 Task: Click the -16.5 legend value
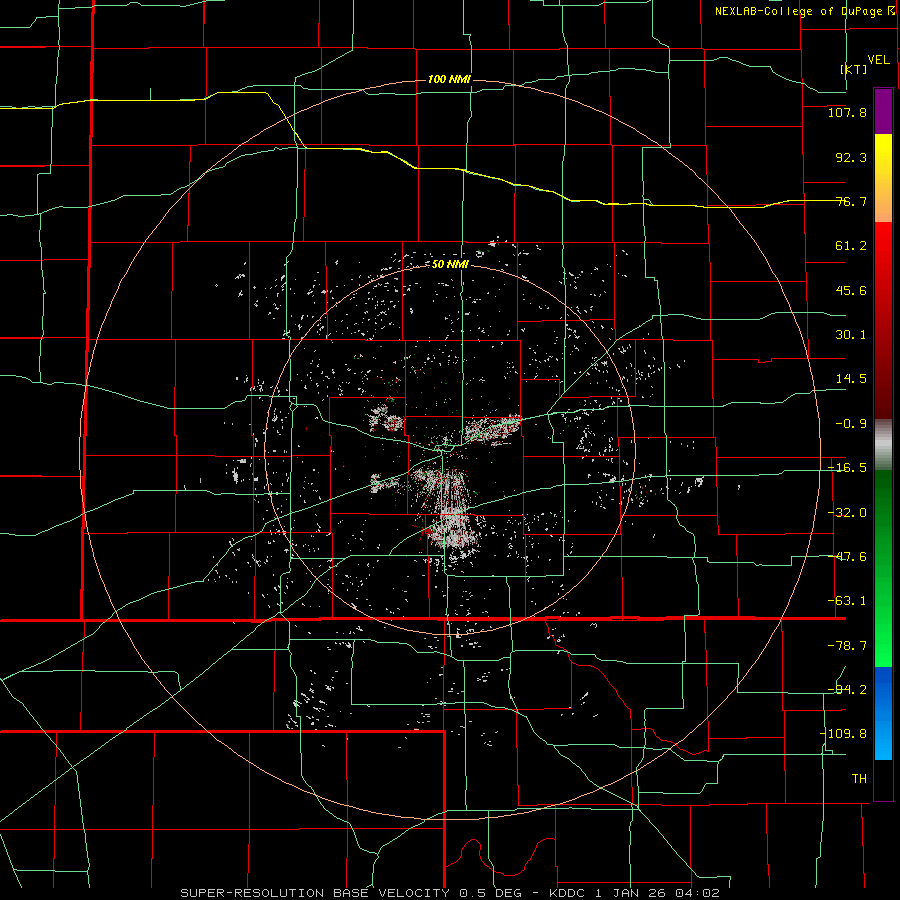click(847, 468)
